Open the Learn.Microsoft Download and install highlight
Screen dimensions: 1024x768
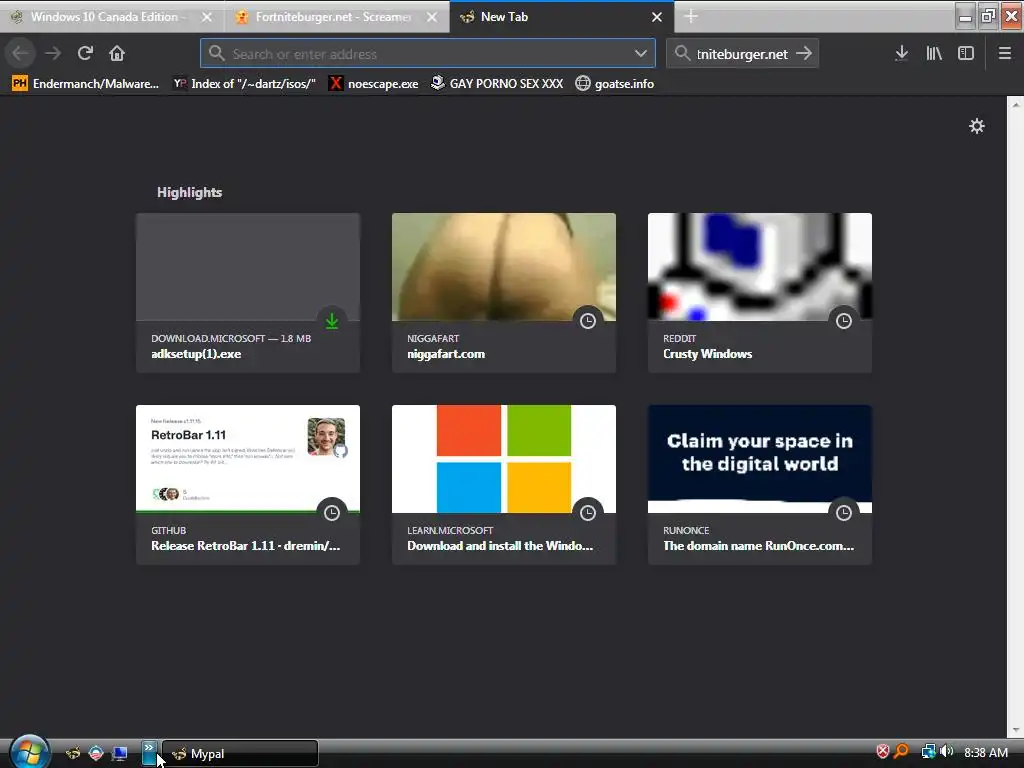click(x=504, y=485)
